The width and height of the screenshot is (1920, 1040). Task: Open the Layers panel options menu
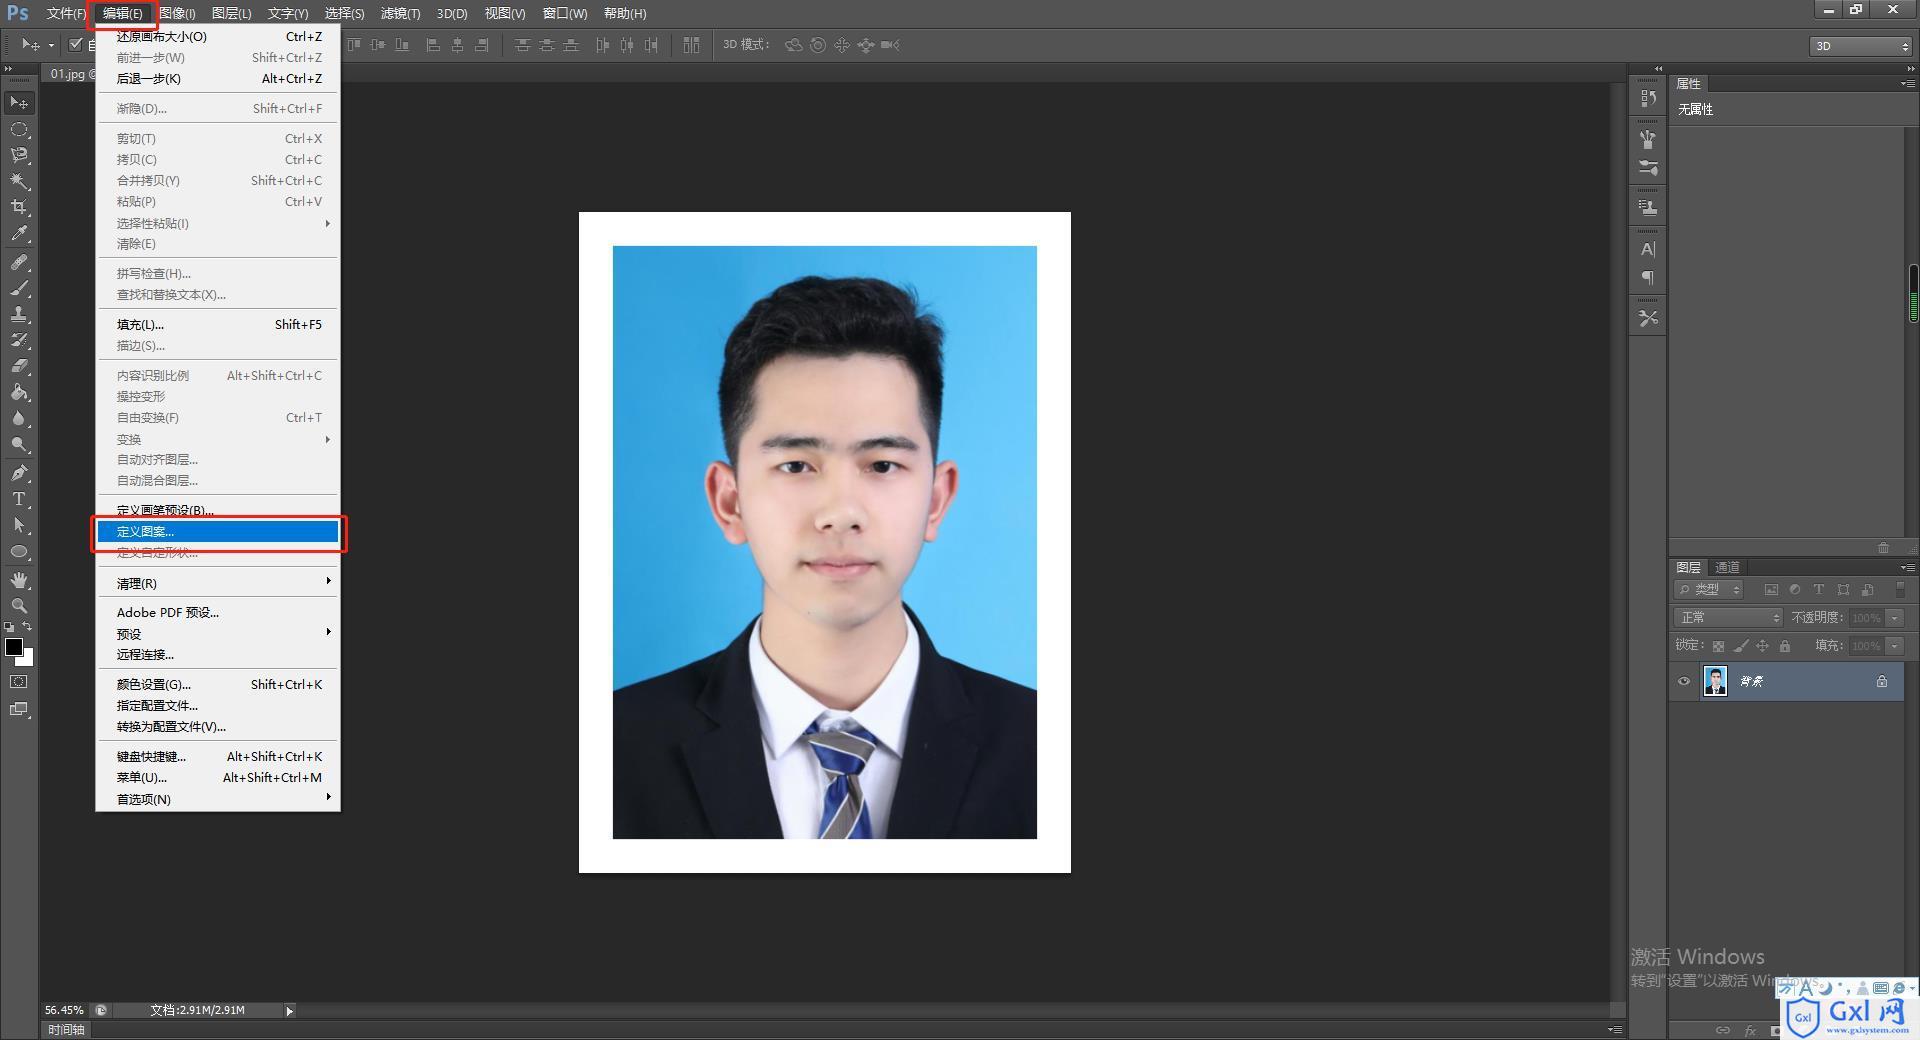pyautogui.click(x=1906, y=567)
